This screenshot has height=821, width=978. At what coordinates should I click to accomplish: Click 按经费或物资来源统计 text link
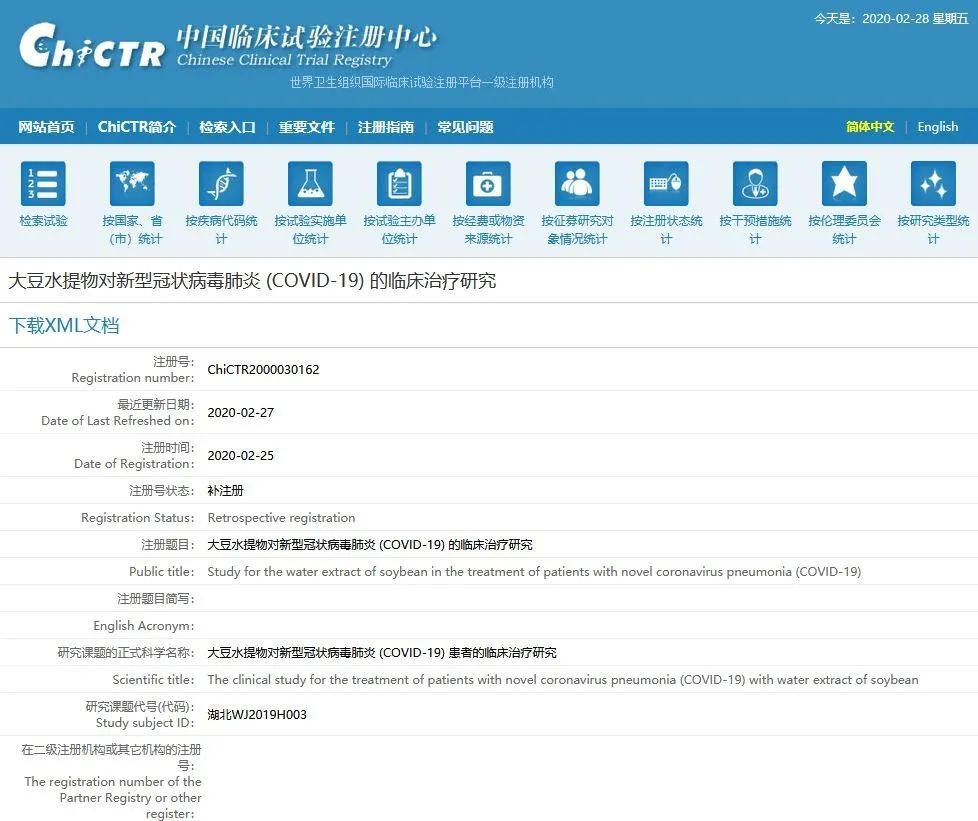point(488,230)
